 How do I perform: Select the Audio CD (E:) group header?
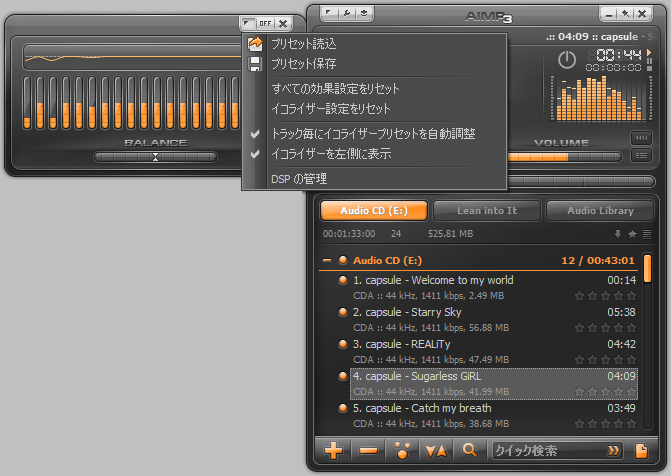[x=478, y=260]
